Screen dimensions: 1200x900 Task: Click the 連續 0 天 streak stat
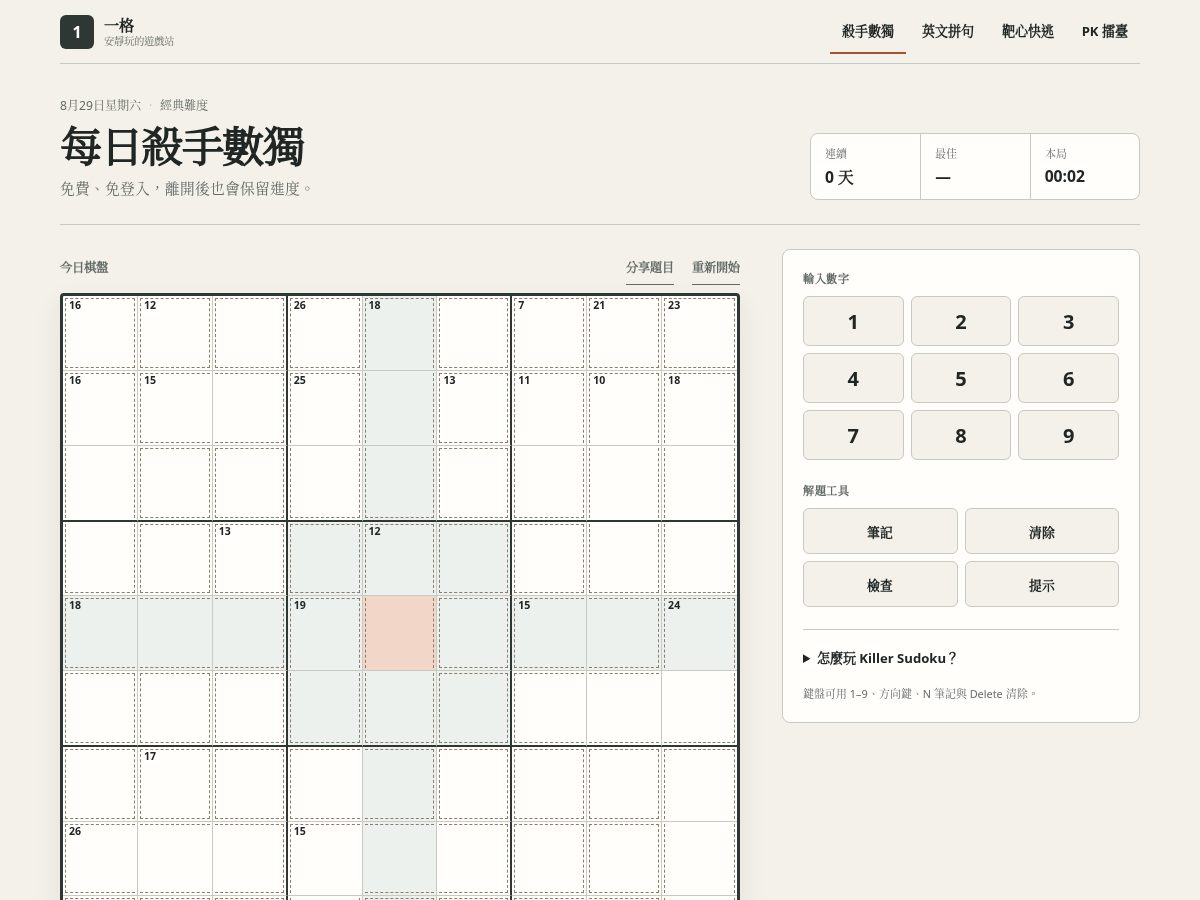coord(866,167)
